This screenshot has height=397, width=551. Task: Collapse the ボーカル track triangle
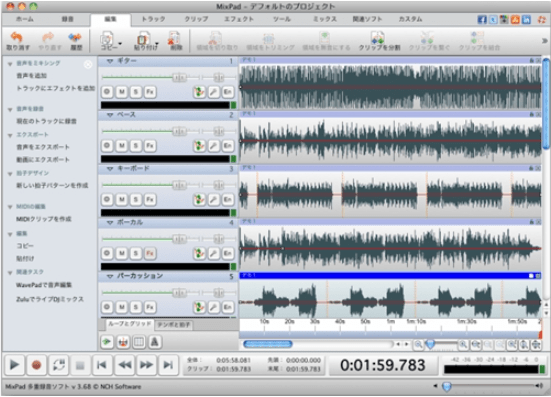click(x=110, y=222)
